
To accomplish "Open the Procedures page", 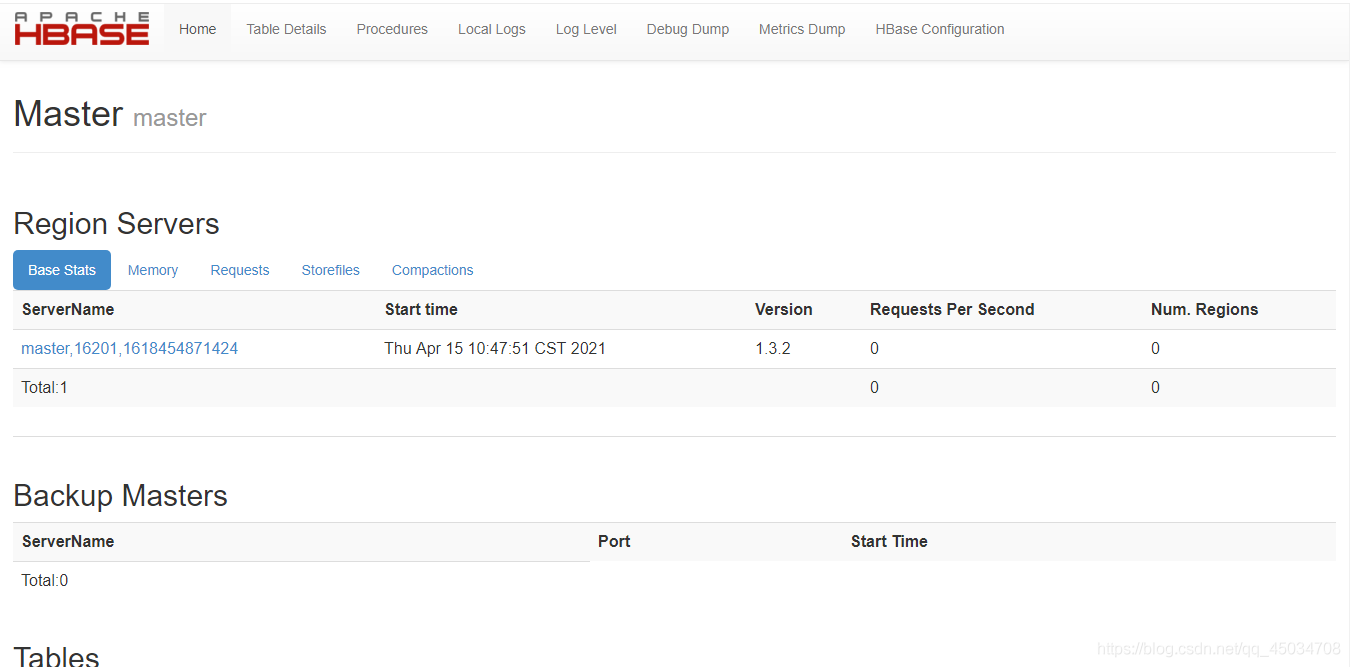I will [x=392, y=29].
